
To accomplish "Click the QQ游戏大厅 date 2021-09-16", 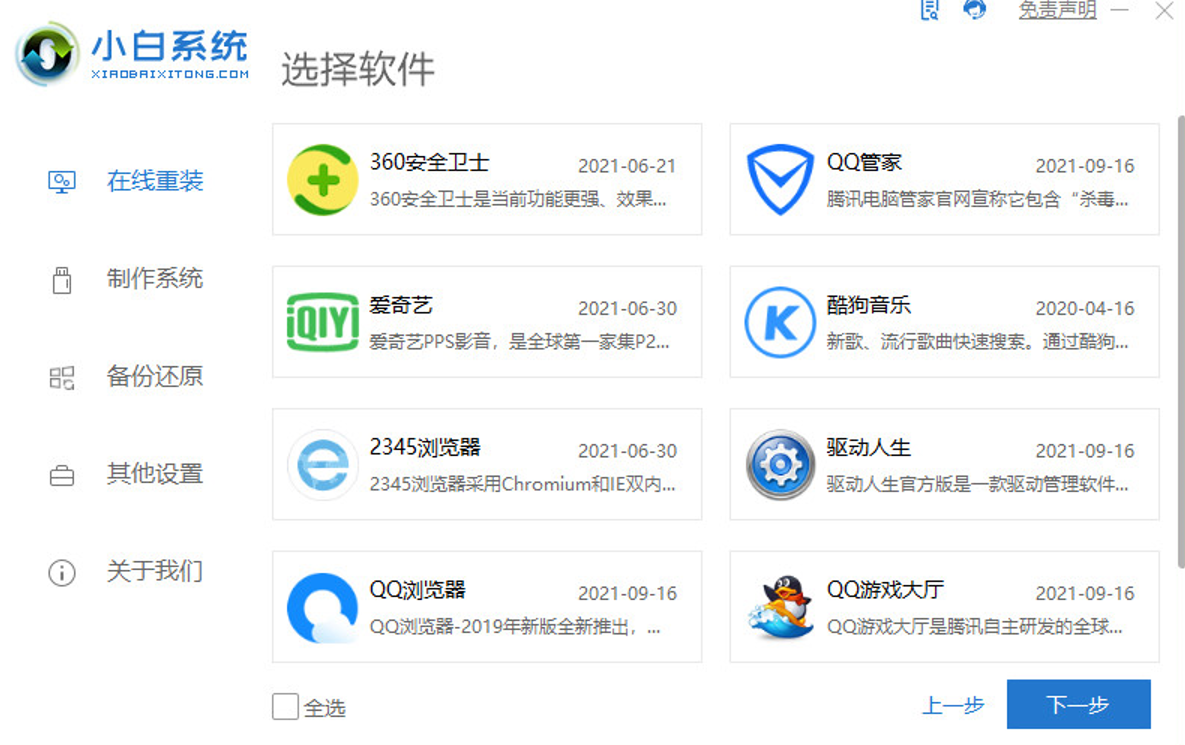I will point(1084,594).
